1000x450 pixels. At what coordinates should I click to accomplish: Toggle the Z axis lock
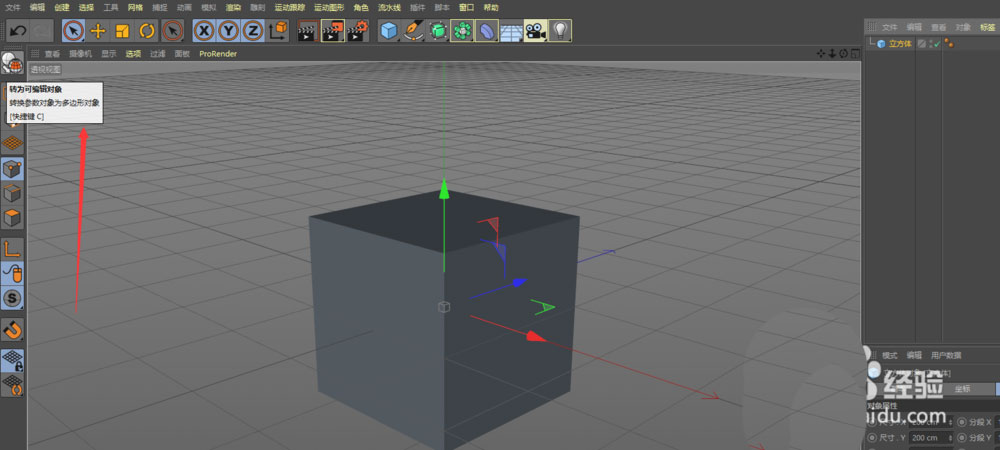click(x=253, y=31)
